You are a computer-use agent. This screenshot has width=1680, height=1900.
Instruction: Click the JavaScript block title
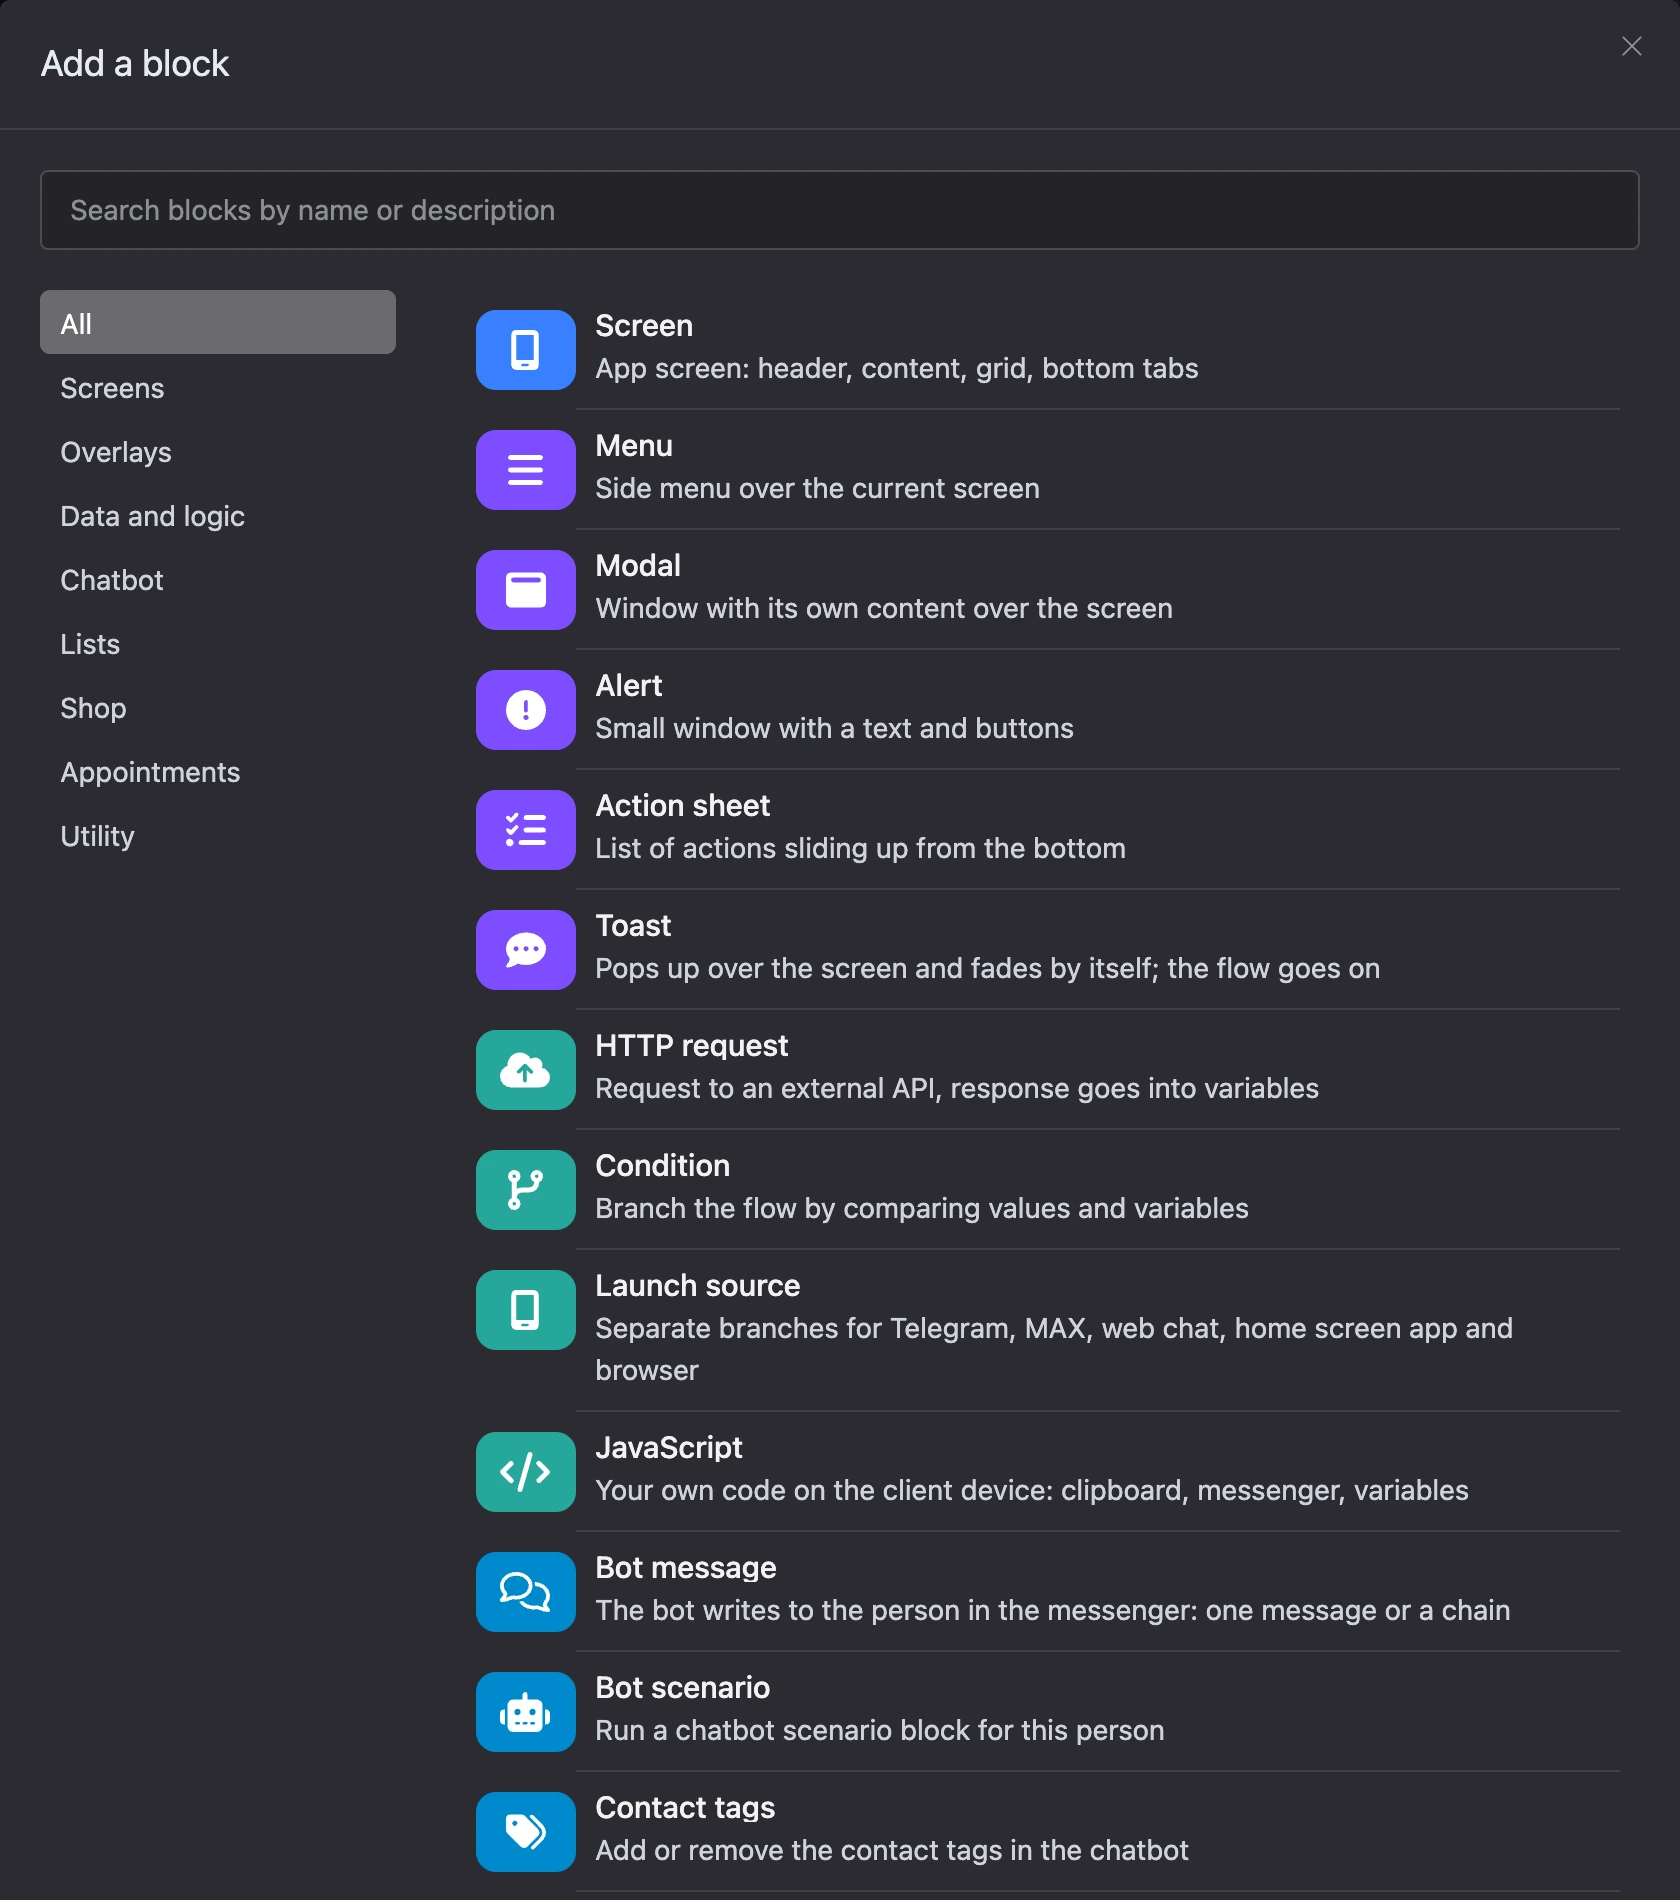pos(669,1448)
